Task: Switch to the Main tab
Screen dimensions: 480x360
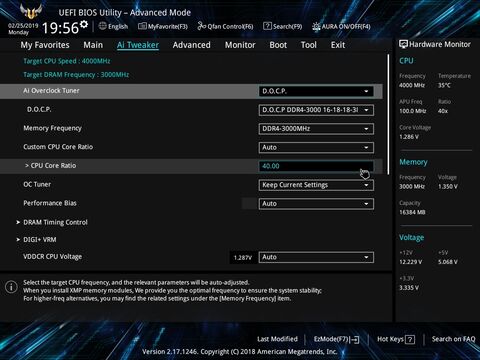Action: 93,45
